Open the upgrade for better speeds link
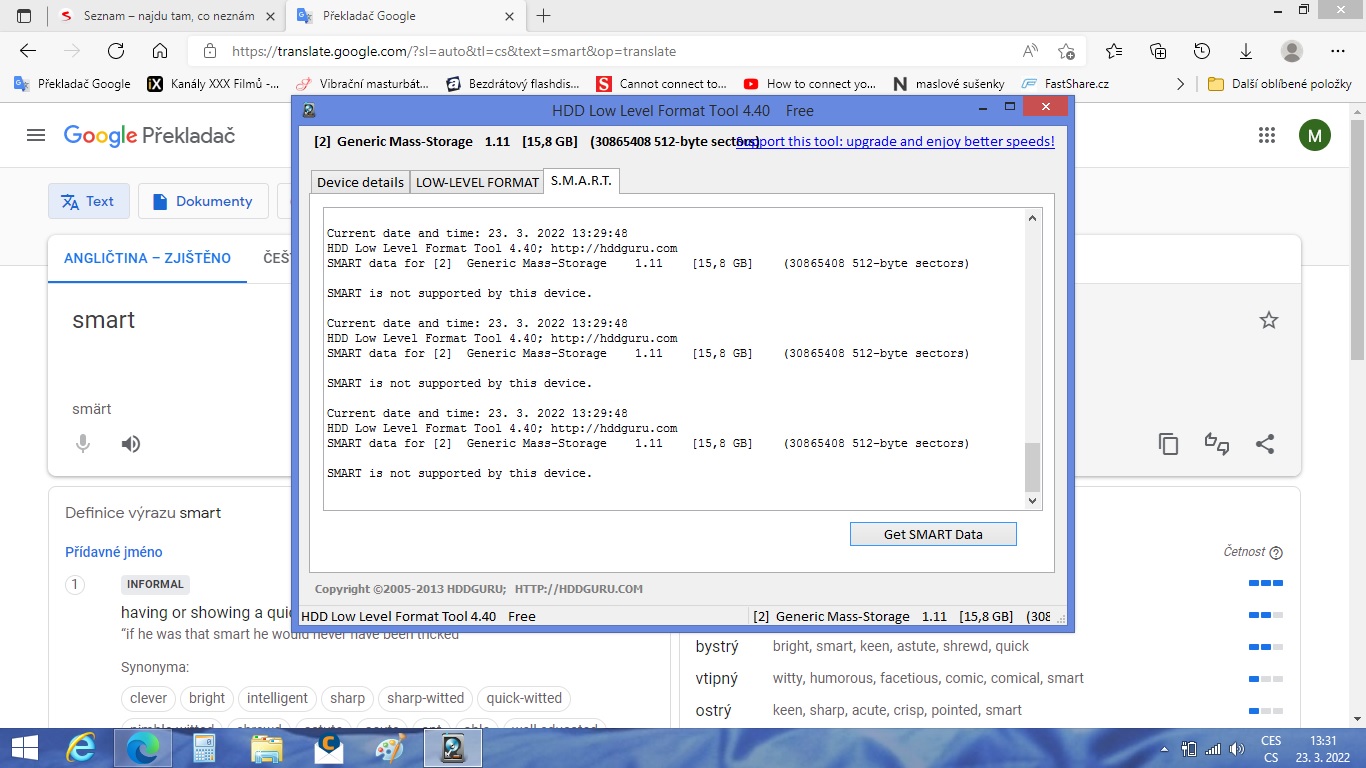The width and height of the screenshot is (1366, 768). point(896,141)
